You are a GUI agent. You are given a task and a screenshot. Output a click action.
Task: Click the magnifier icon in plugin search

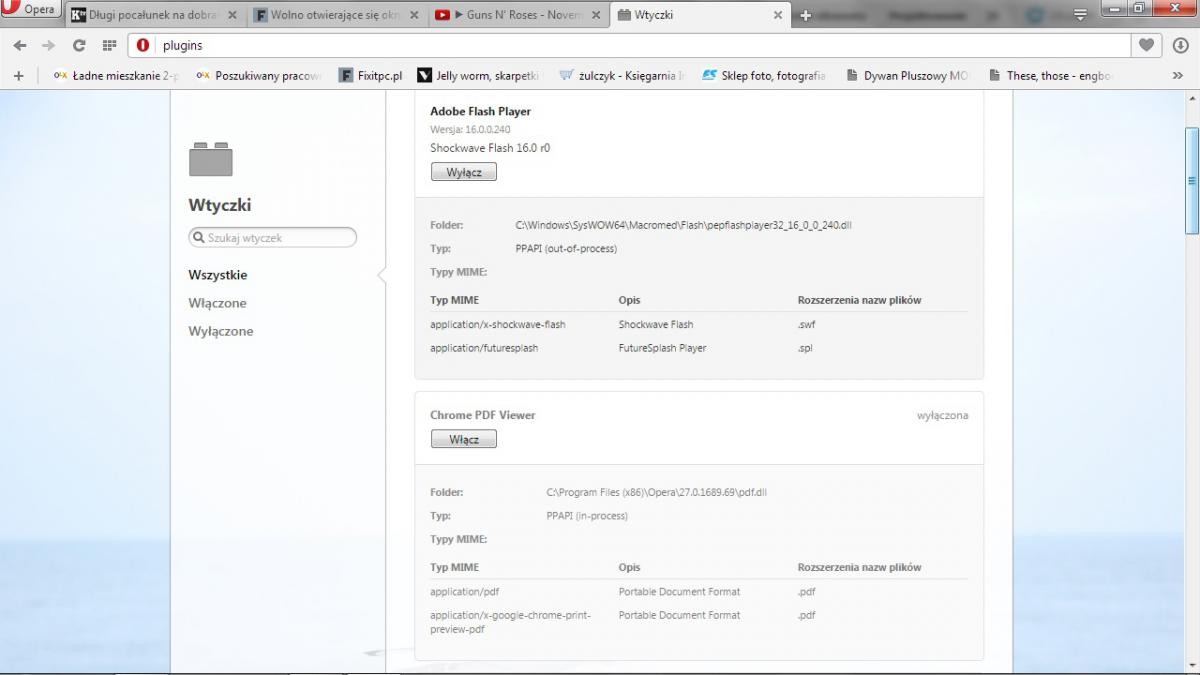click(199, 238)
